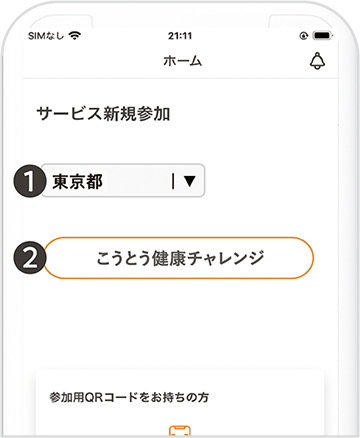The height and width of the screenshot is (438, 360).
Task: Click the 東京都 text in the selector
Action: click(77, 182)
